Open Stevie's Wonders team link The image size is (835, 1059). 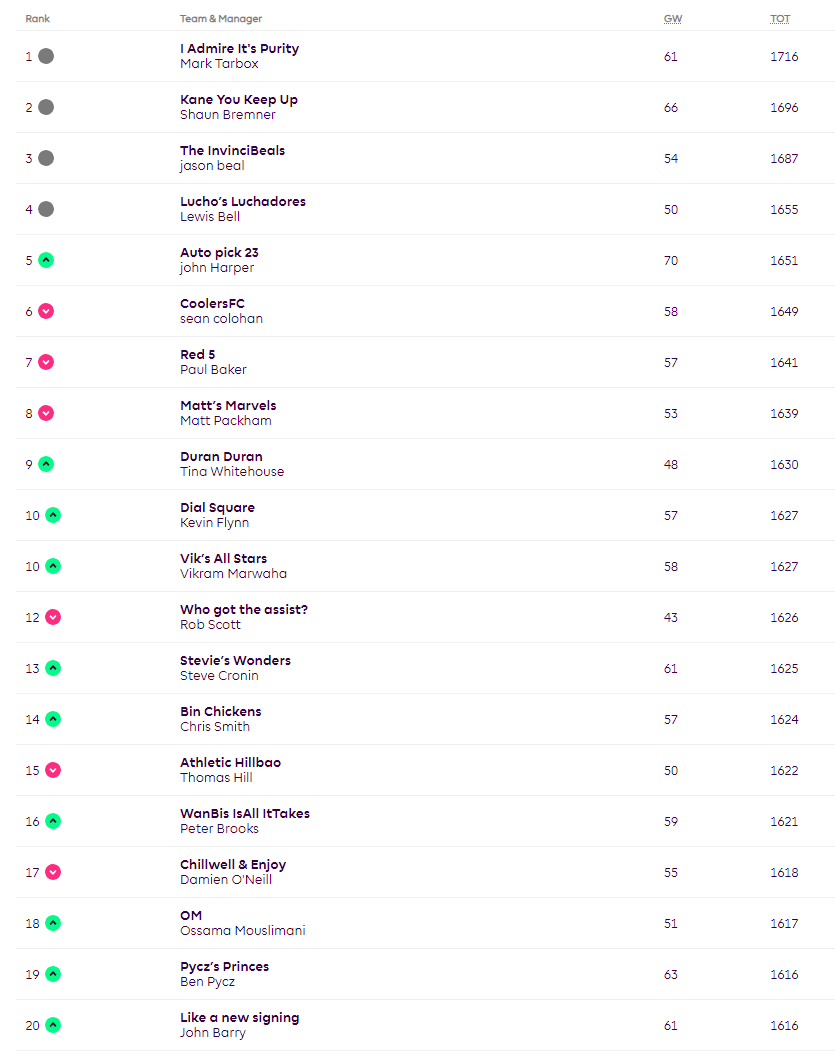[235, 661]
